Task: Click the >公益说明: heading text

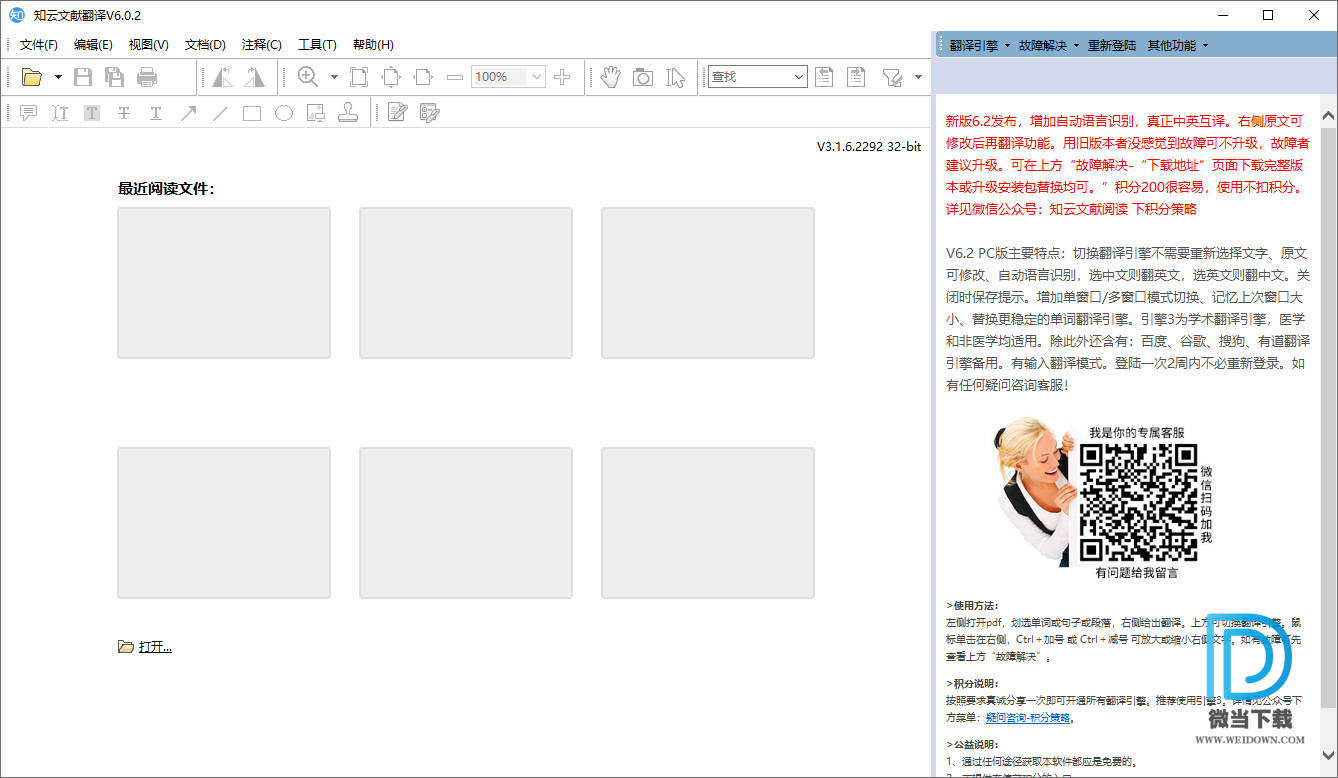Action: click(x=971, y=744)
